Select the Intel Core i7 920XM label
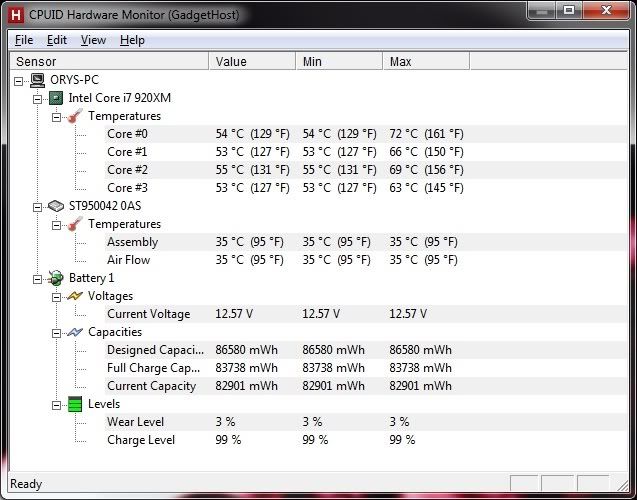This screenshot has width=637, height=500. point(119,98)
